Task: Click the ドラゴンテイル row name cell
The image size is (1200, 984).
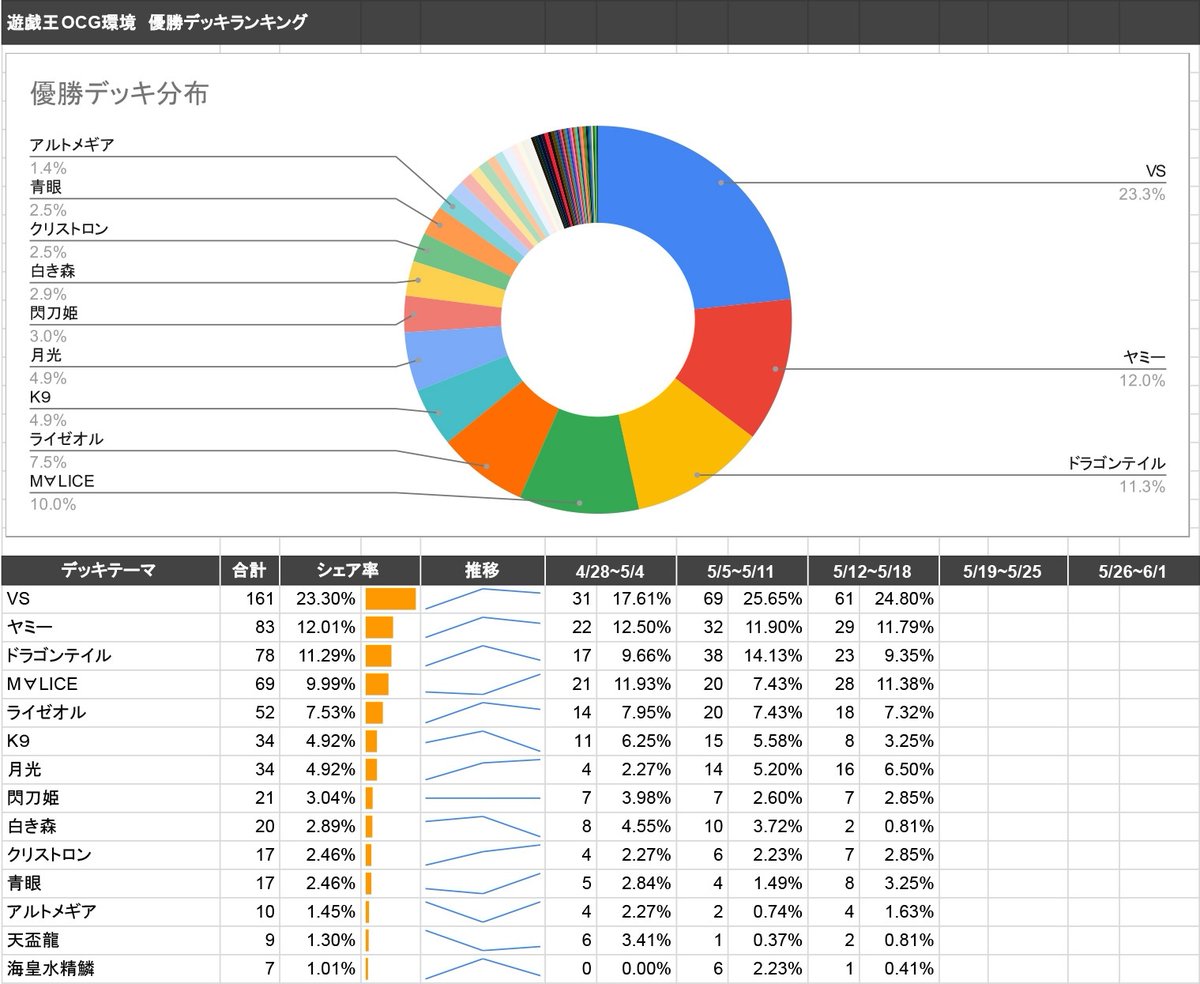Action: pos(109,656)
